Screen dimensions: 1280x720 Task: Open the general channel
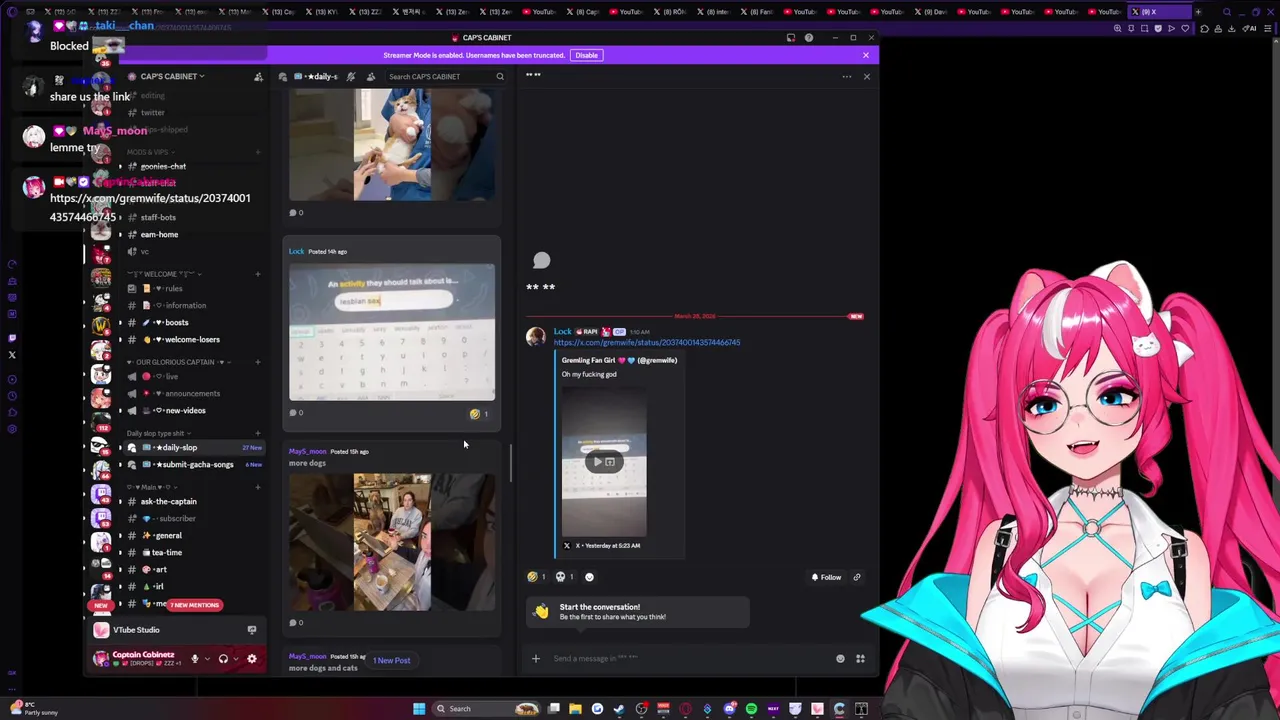tap(168, 535)
